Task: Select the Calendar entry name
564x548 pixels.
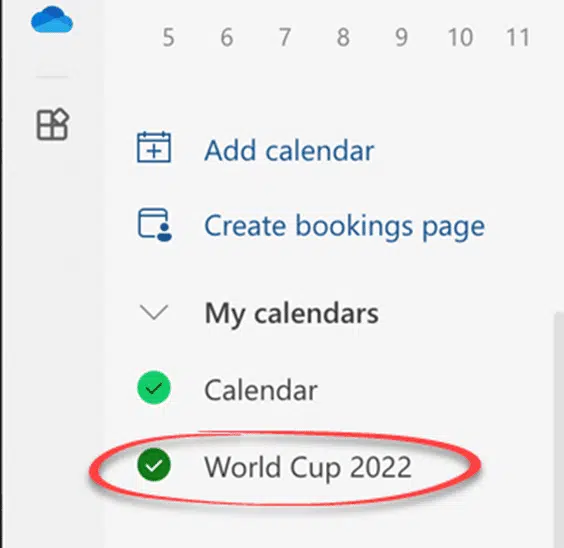Action: point(261,390)
